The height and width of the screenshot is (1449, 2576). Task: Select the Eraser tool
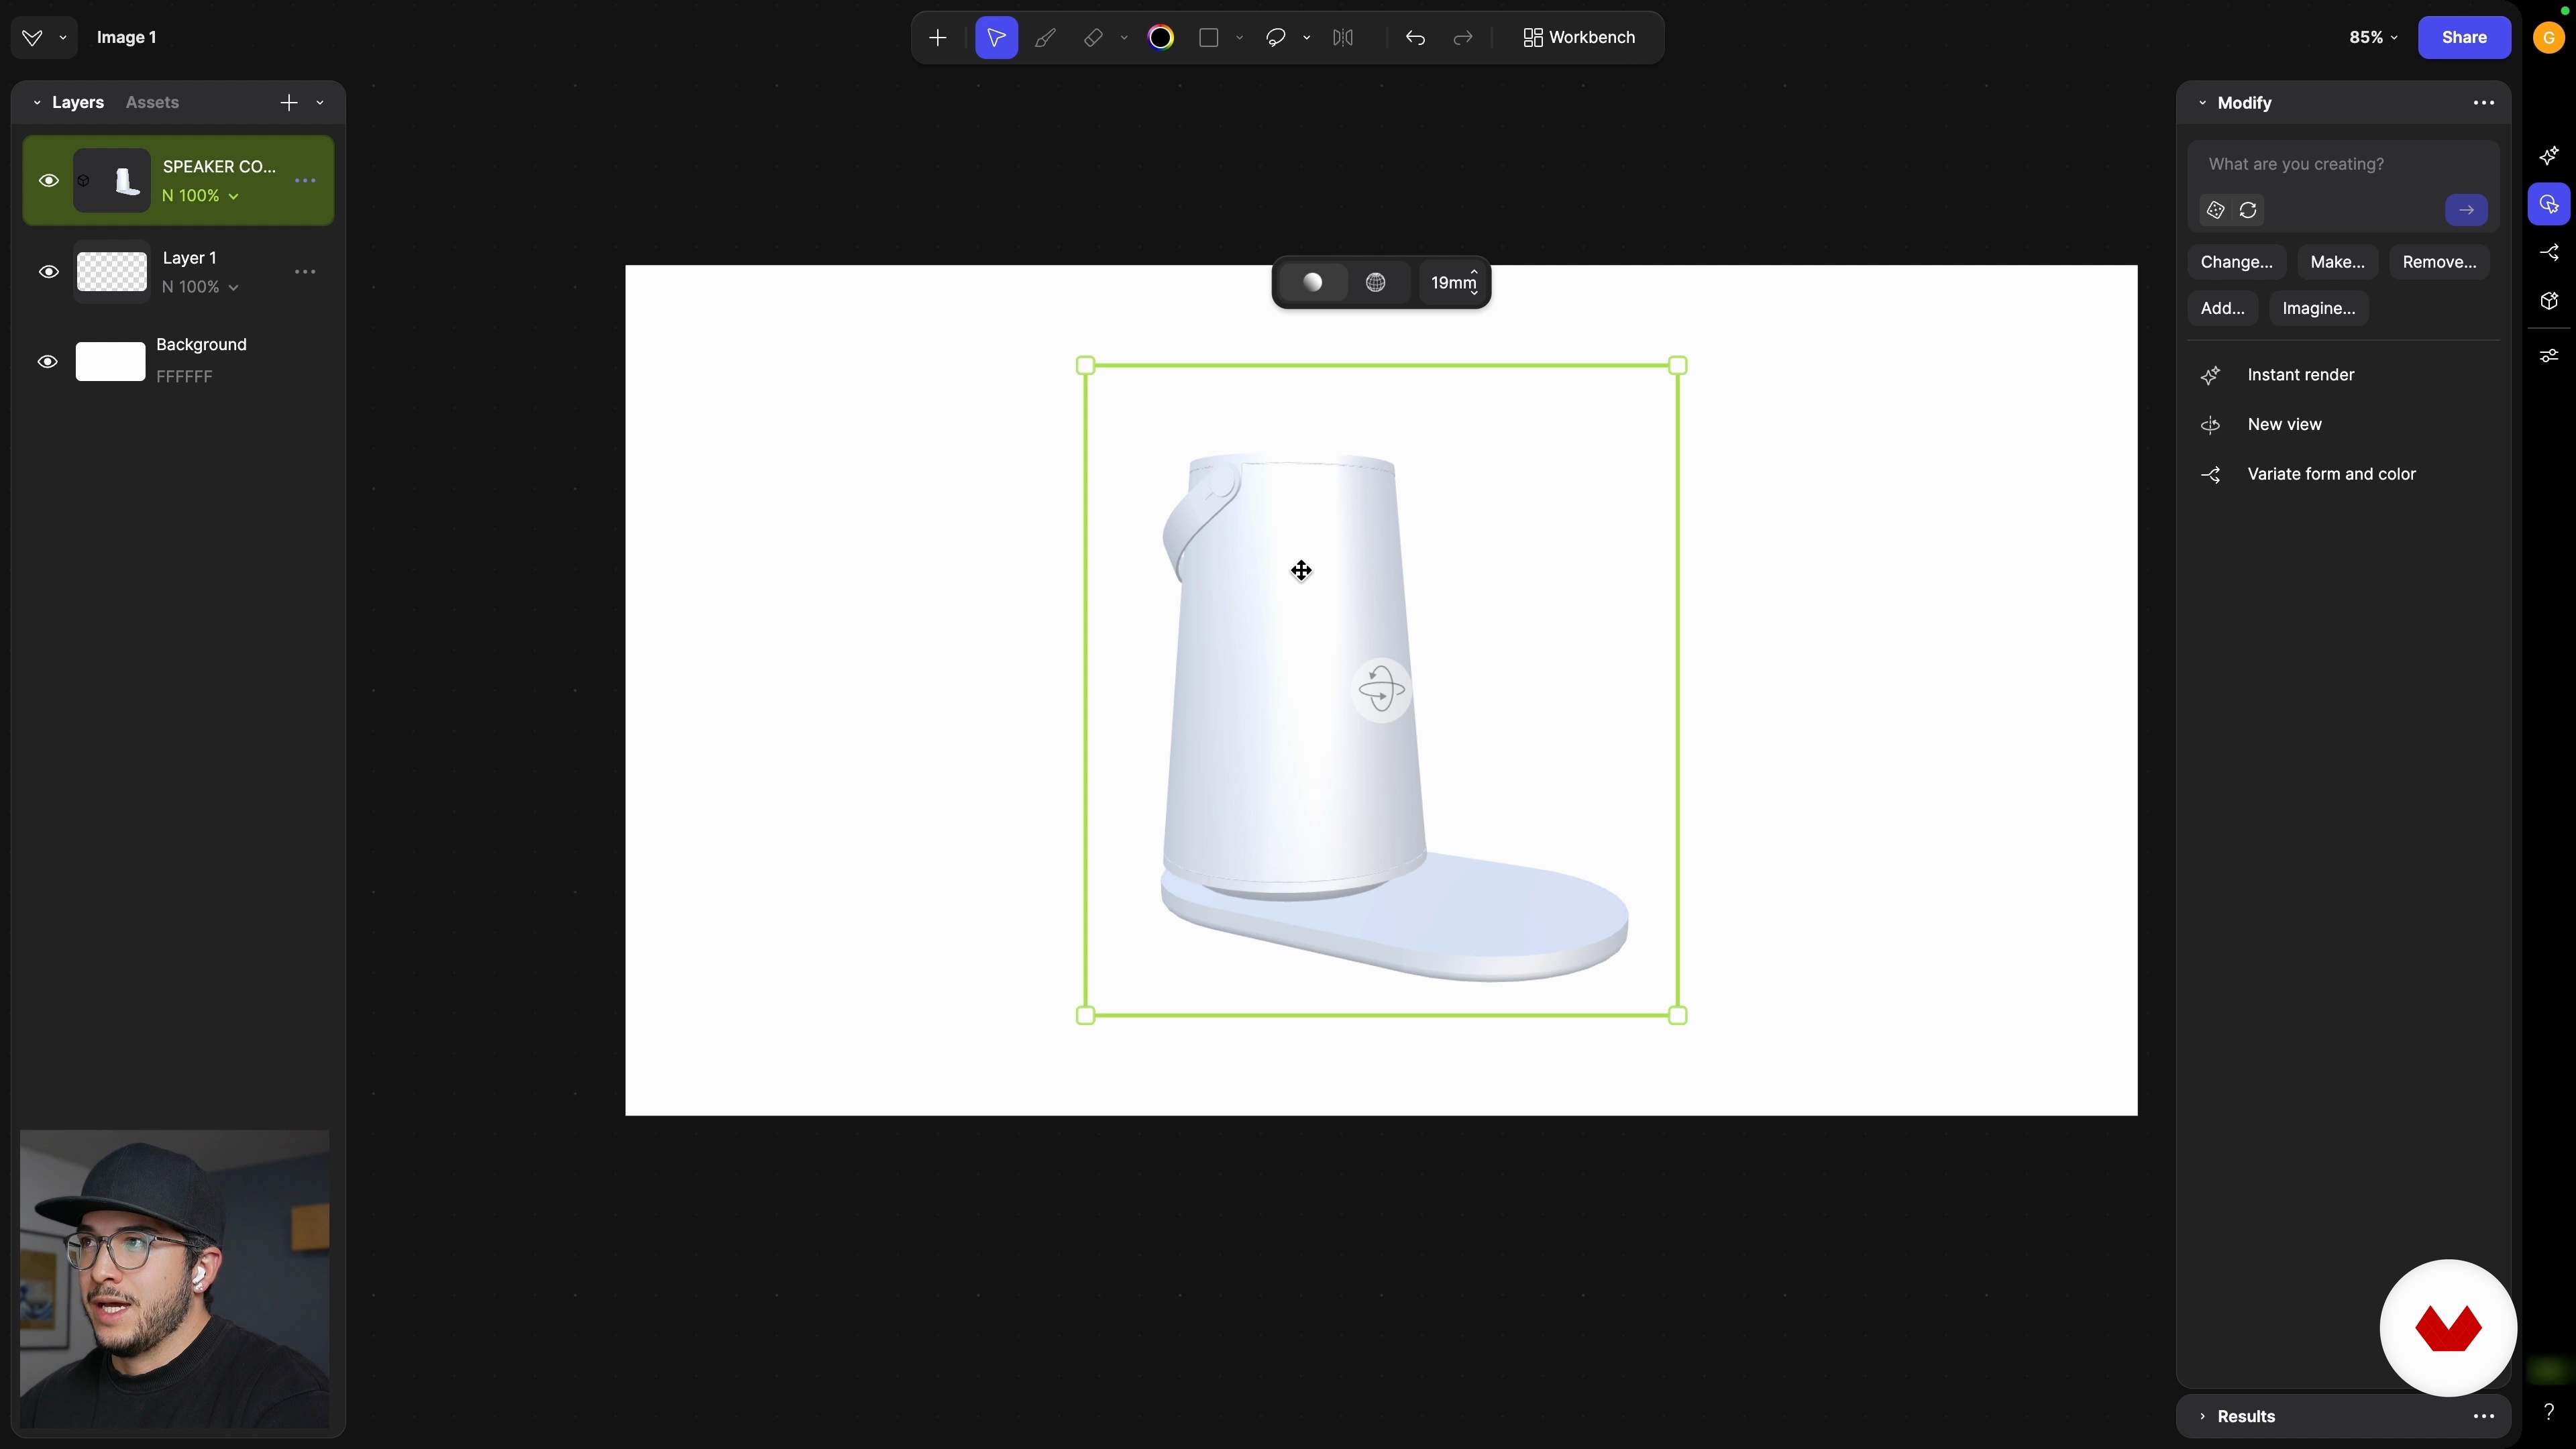point(1093,38)
